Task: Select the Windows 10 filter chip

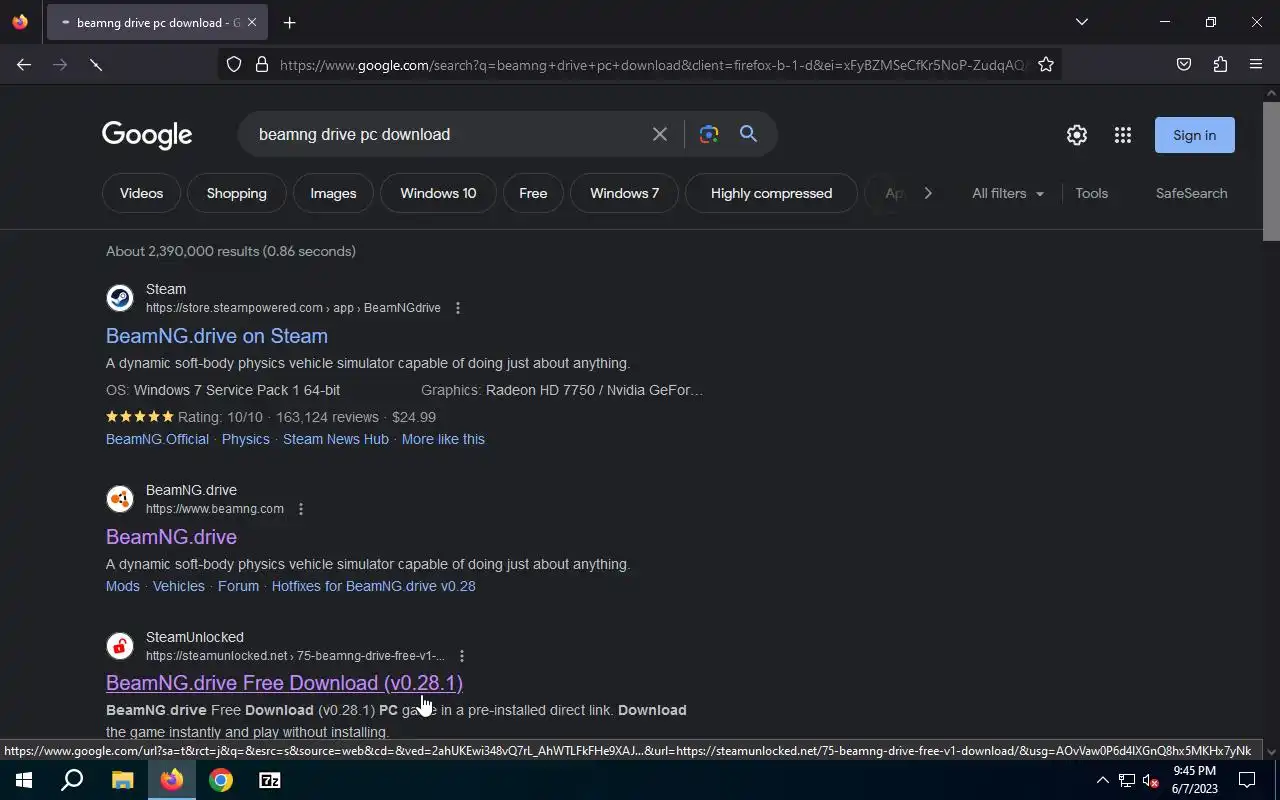Action: pyautogui.click(x=438, y=193)
